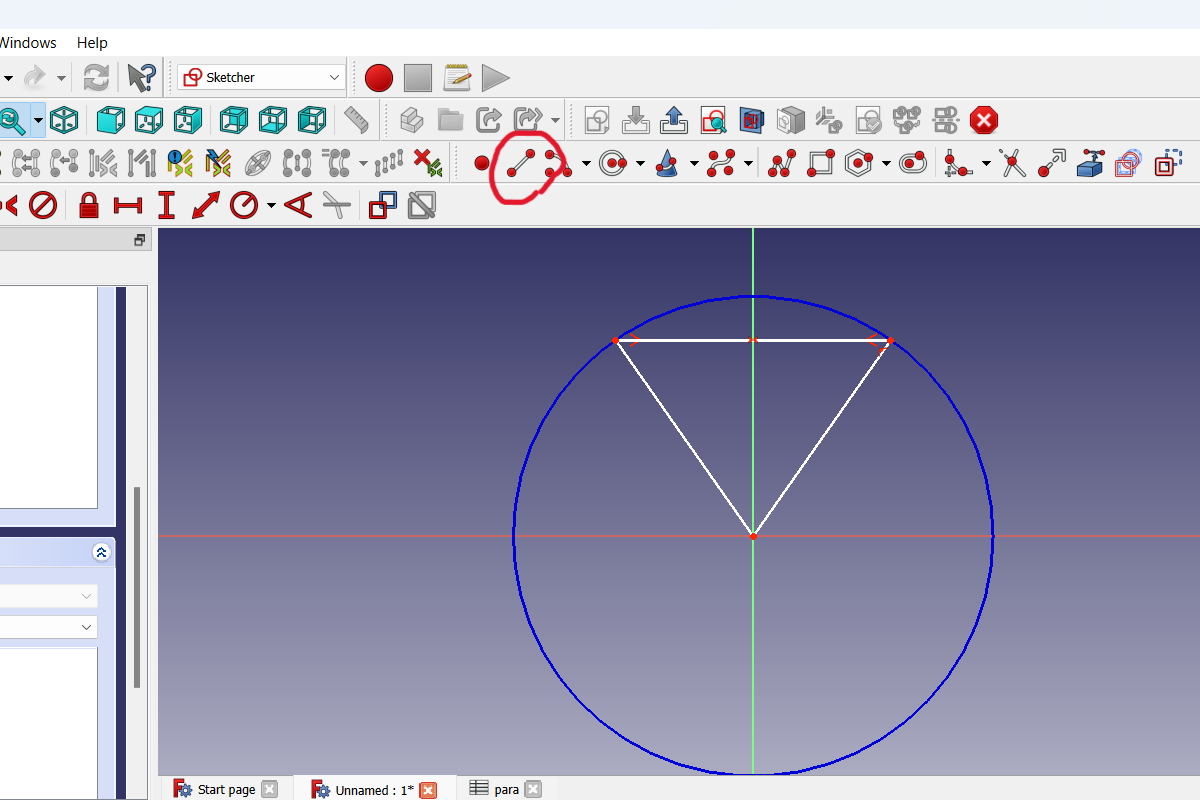Select the Create Regular Polygon tool
Viewport: 1200px width, 800px height.
[x=860, y=163]
